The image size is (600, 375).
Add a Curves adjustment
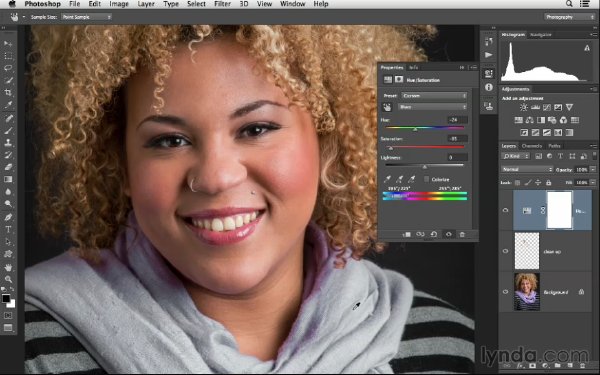(x=546, y=108)
